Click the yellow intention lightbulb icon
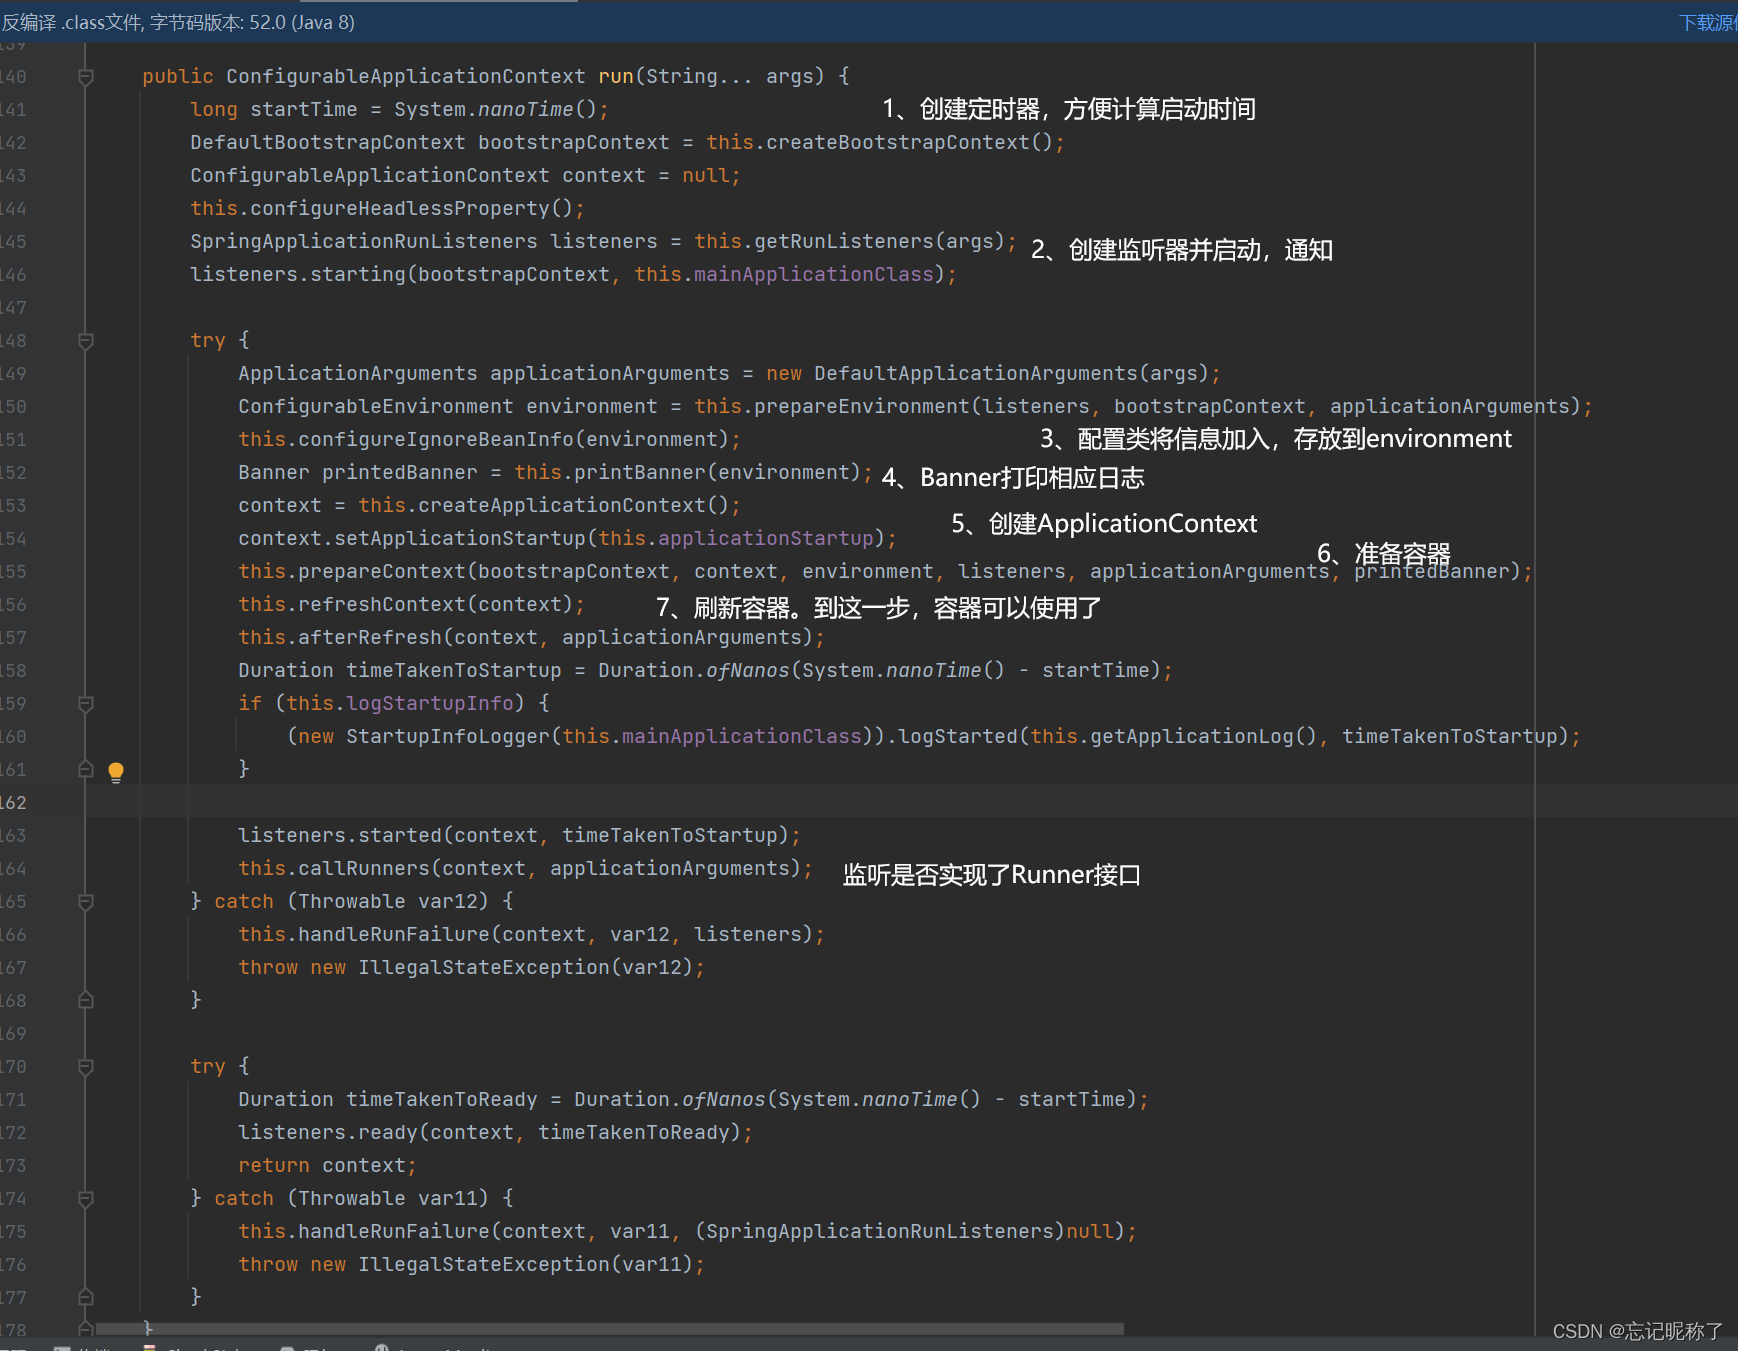The width and height of the screenshot is (1738, 1351). click(116, 771)
